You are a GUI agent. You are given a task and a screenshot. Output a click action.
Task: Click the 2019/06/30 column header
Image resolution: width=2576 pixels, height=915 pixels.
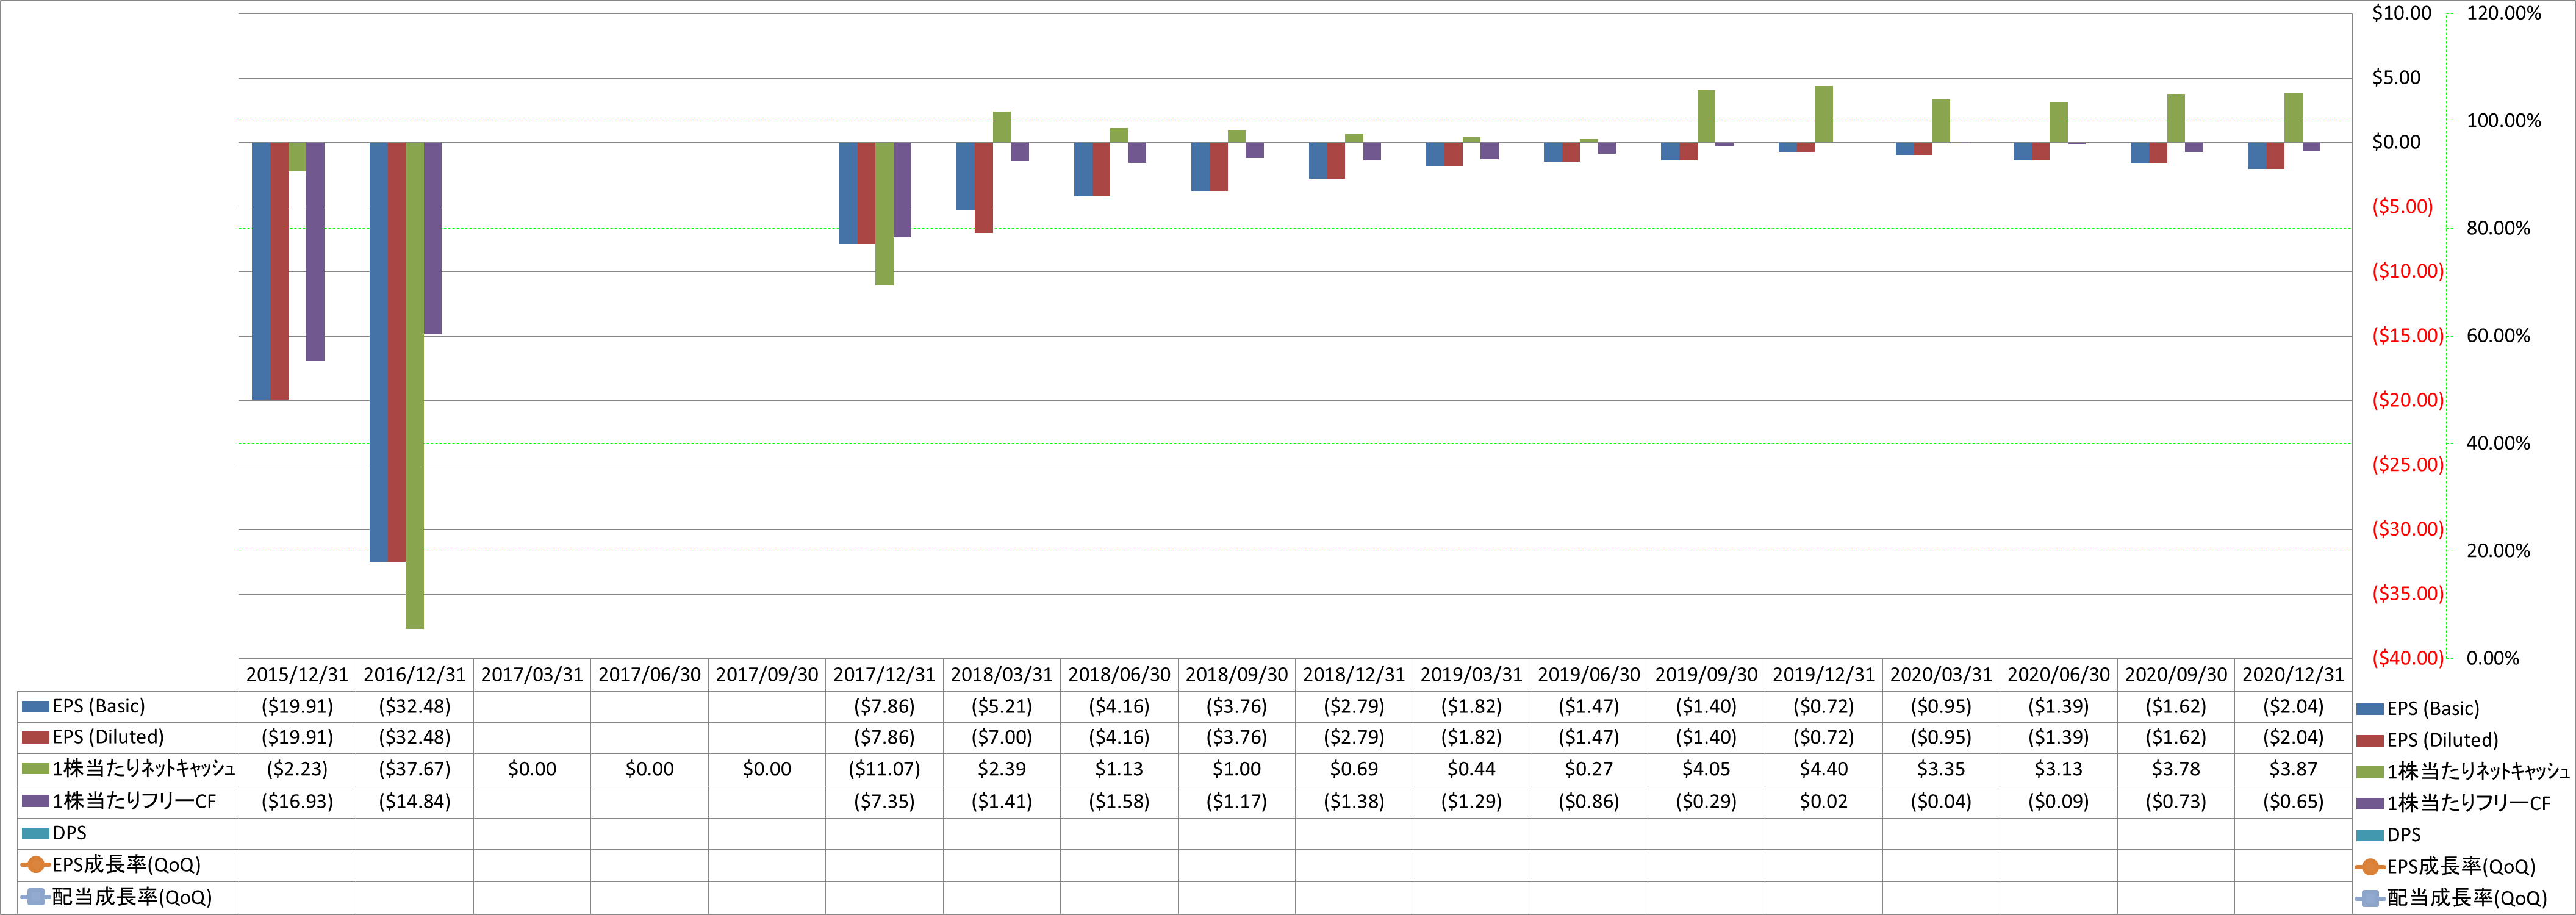coord(1589,675)
